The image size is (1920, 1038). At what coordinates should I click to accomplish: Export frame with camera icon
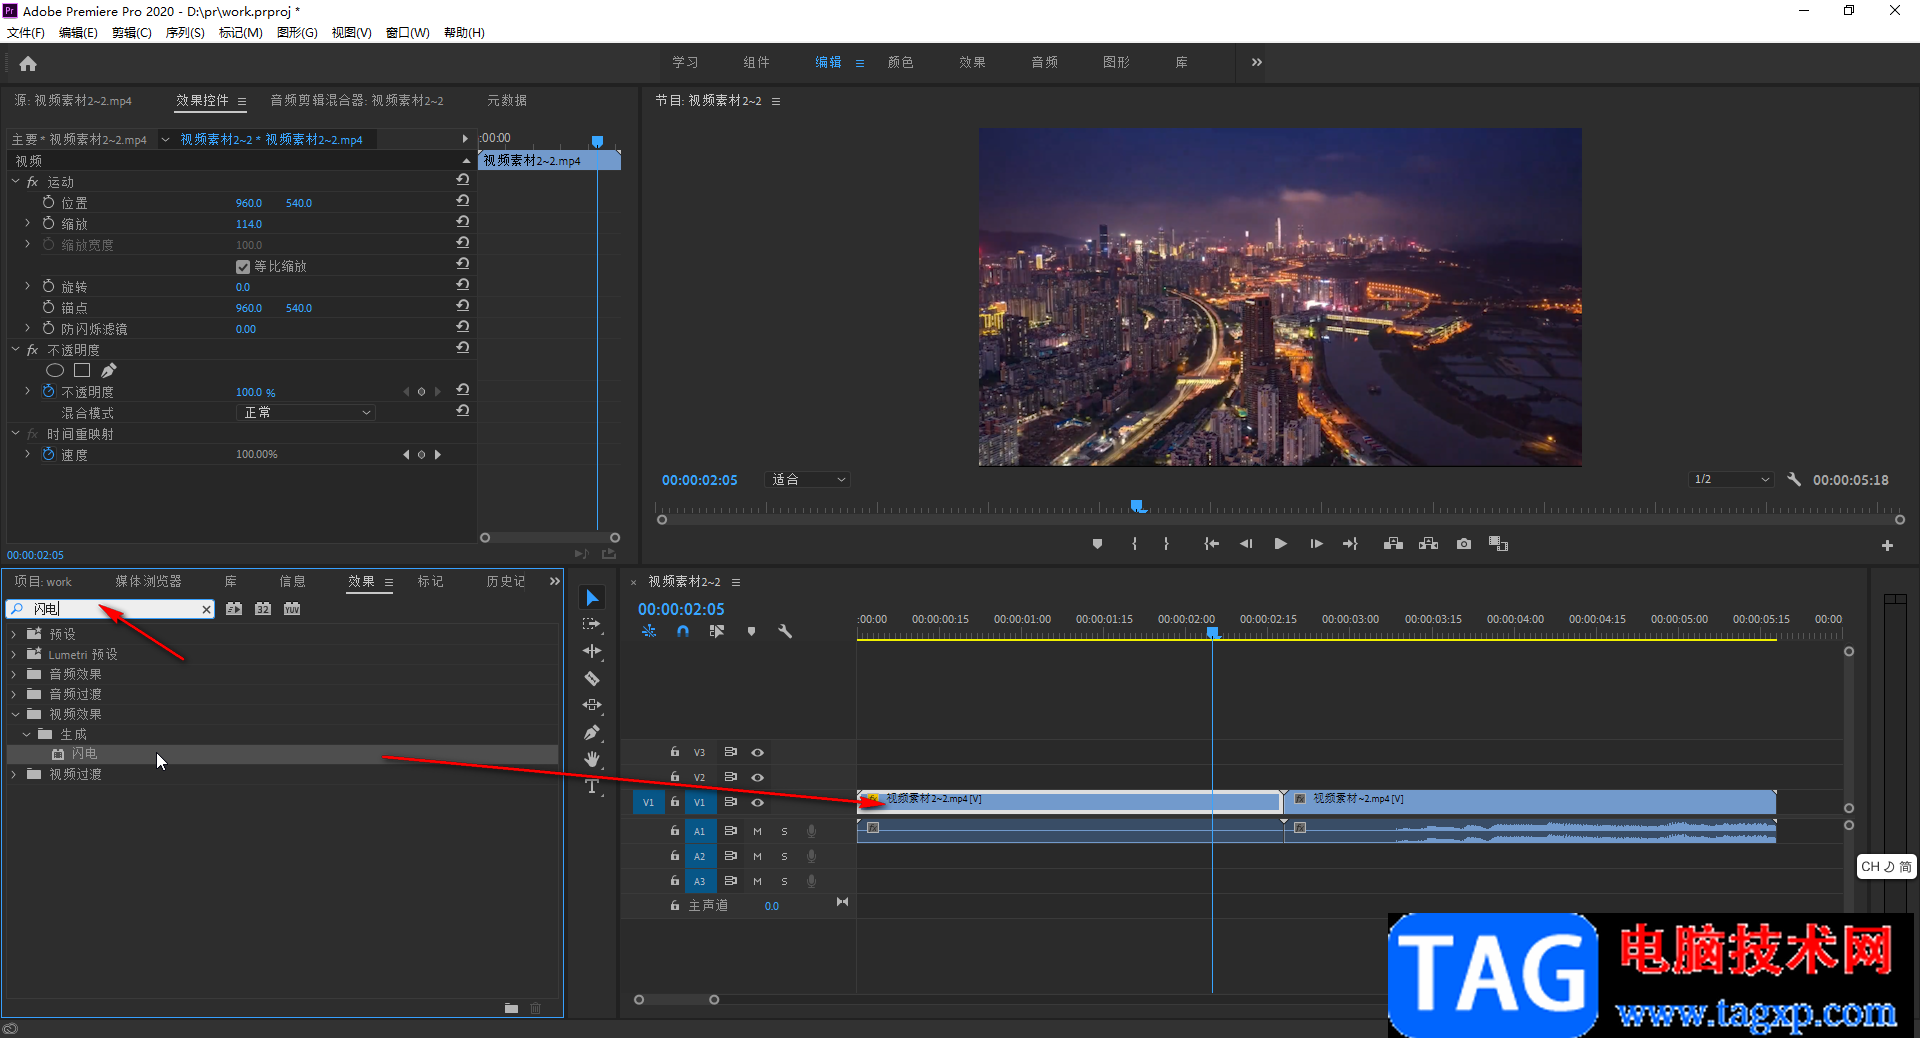1464,544
